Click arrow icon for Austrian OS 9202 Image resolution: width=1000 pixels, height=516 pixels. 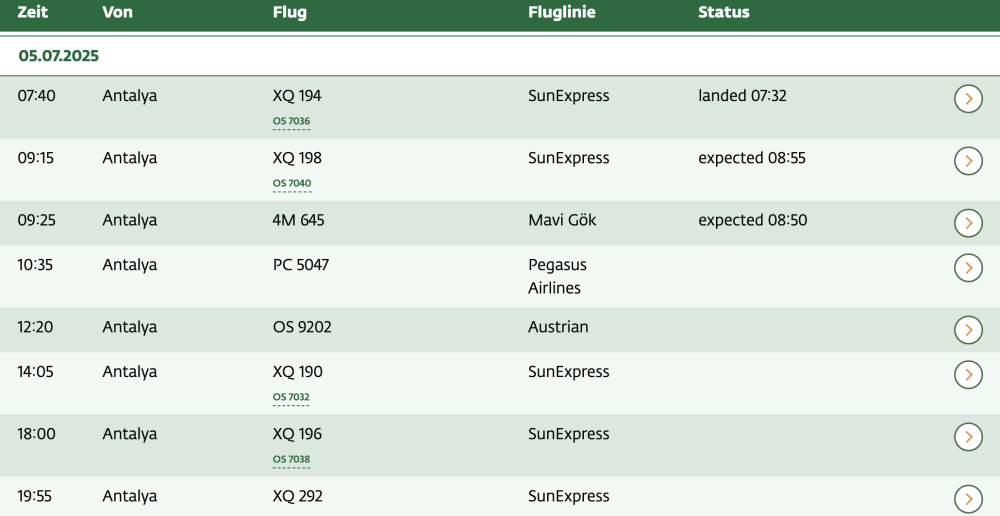tap(968, 329)
